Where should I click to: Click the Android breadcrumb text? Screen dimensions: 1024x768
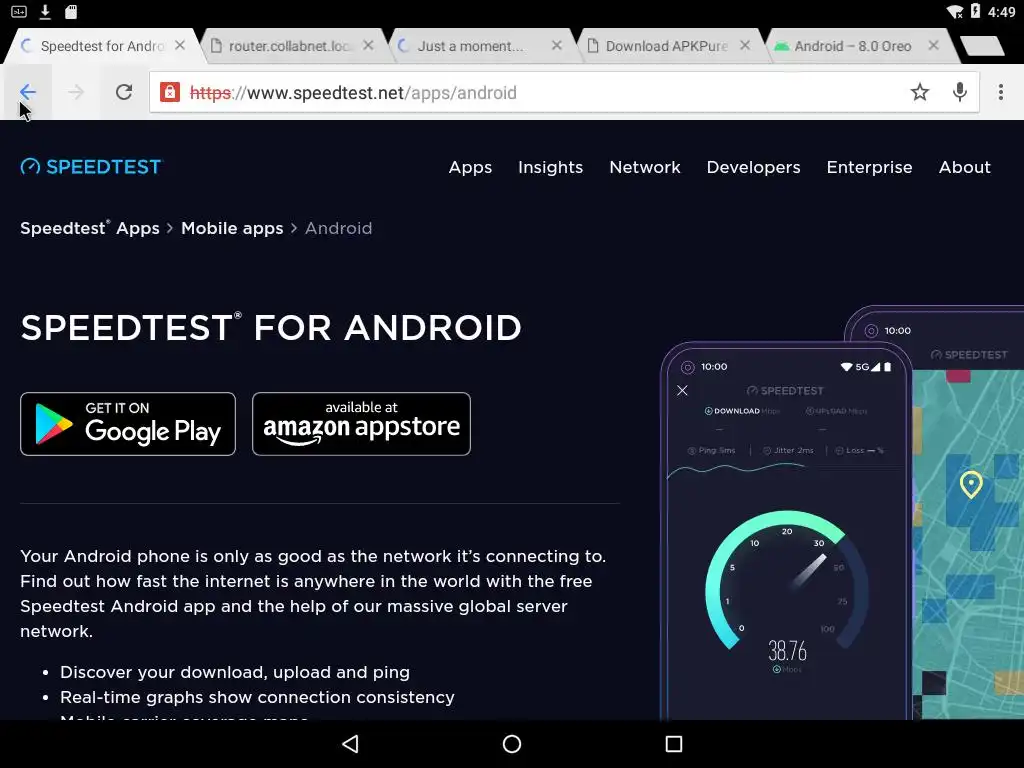[338, 228]
